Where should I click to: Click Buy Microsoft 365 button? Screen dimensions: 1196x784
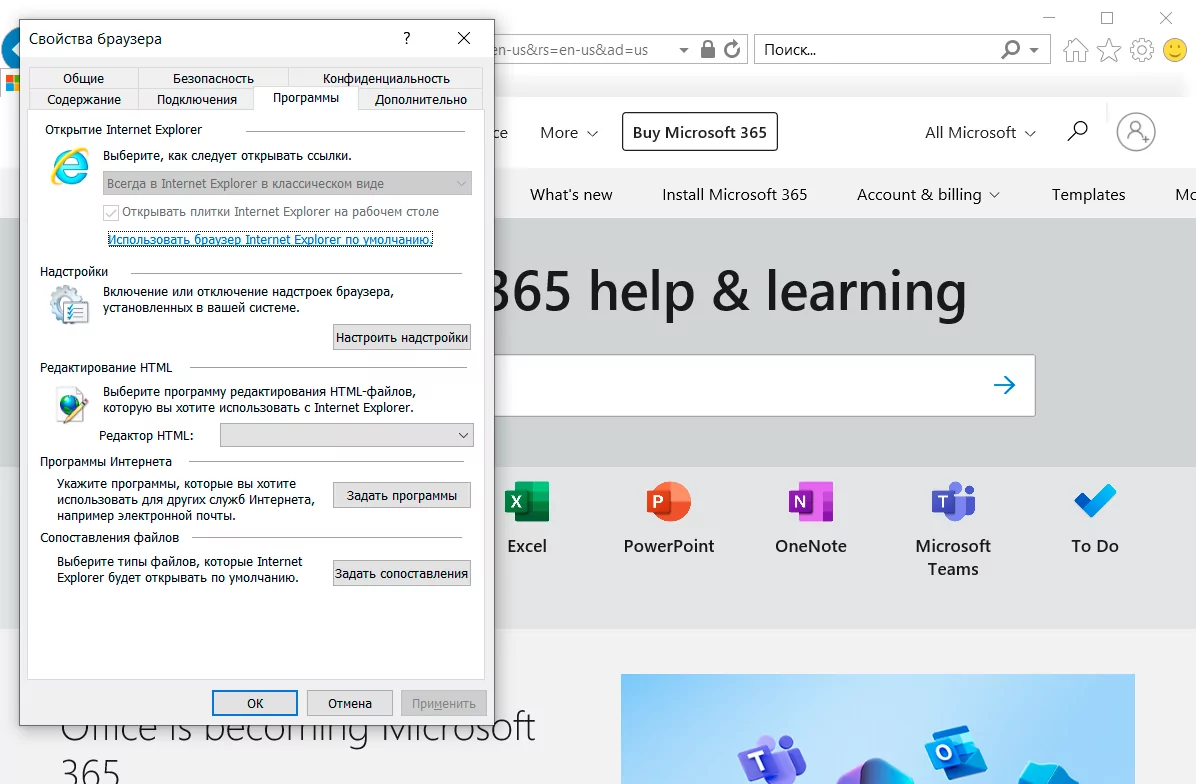click(x=699, y=132)
